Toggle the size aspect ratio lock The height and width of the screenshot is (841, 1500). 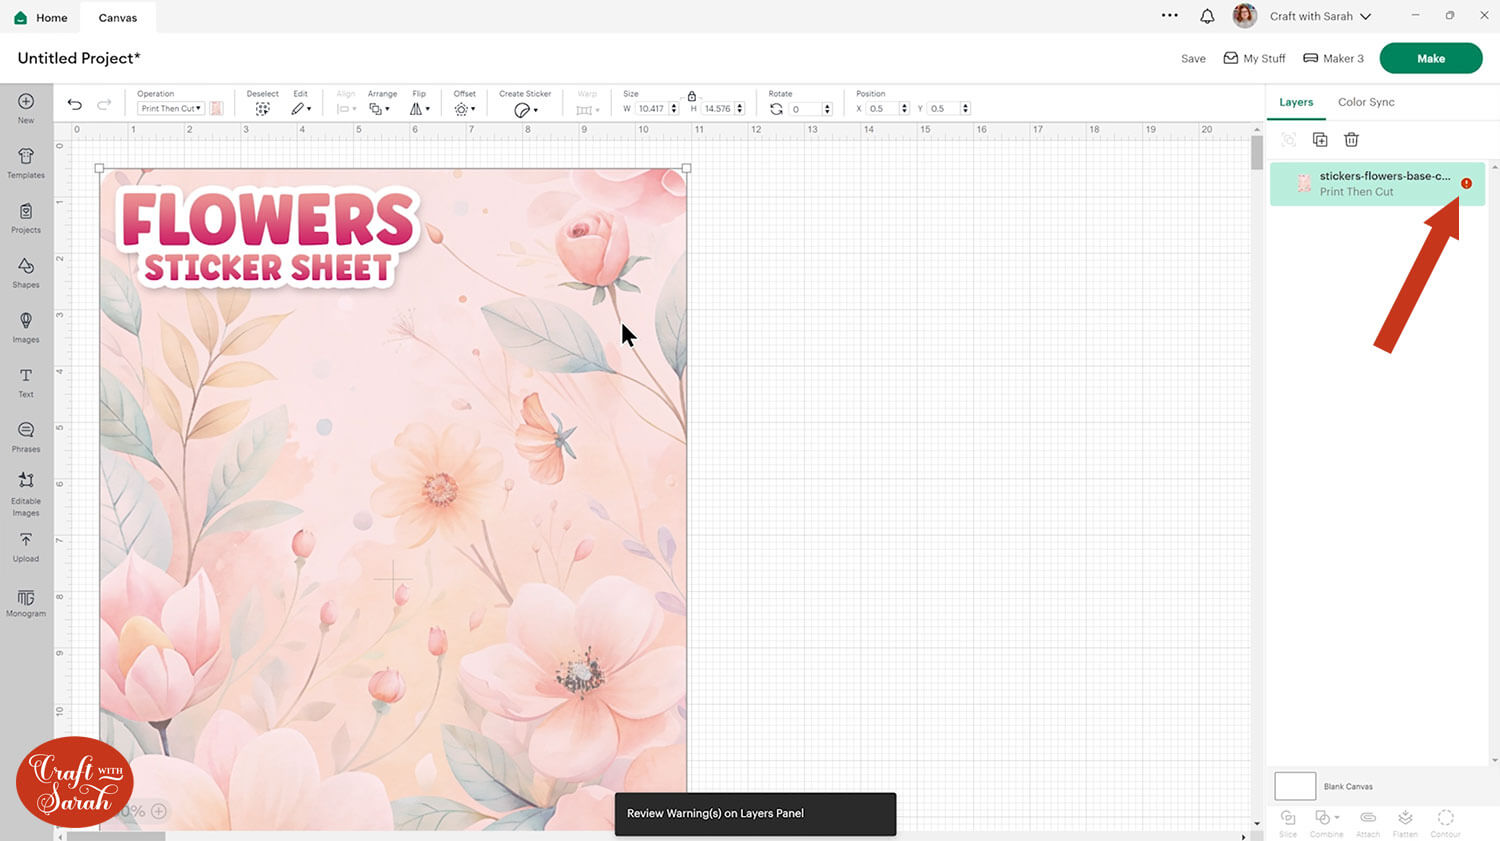[x=691, y=96]
